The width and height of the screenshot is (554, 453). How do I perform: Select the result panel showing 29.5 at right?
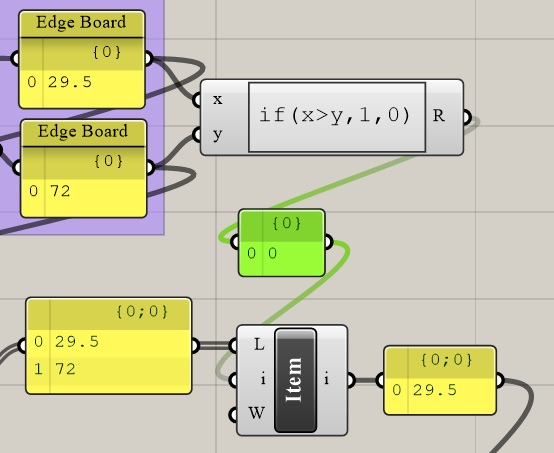440,380
